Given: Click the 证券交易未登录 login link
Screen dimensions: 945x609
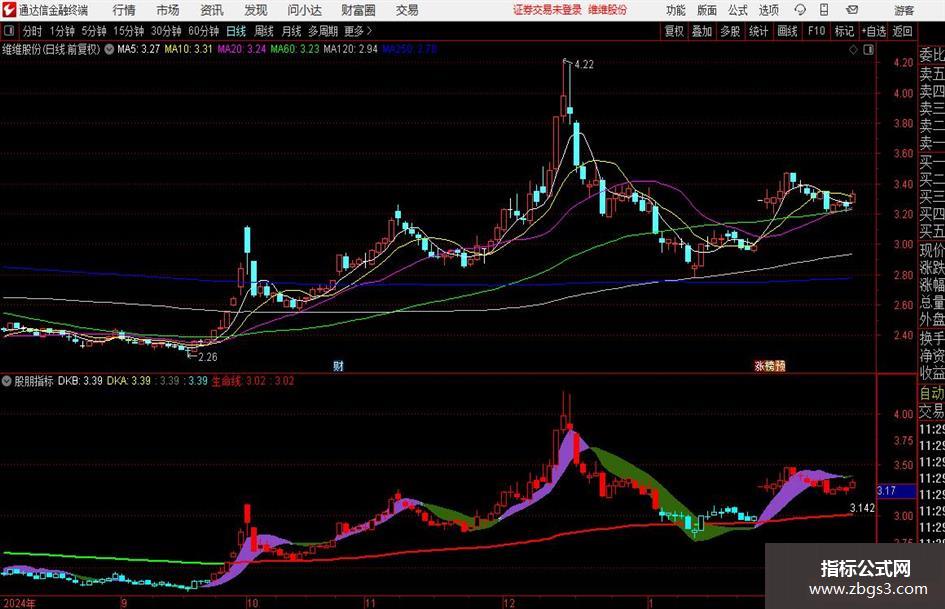Looking at the screenshot, I should (x=548, y=10).
